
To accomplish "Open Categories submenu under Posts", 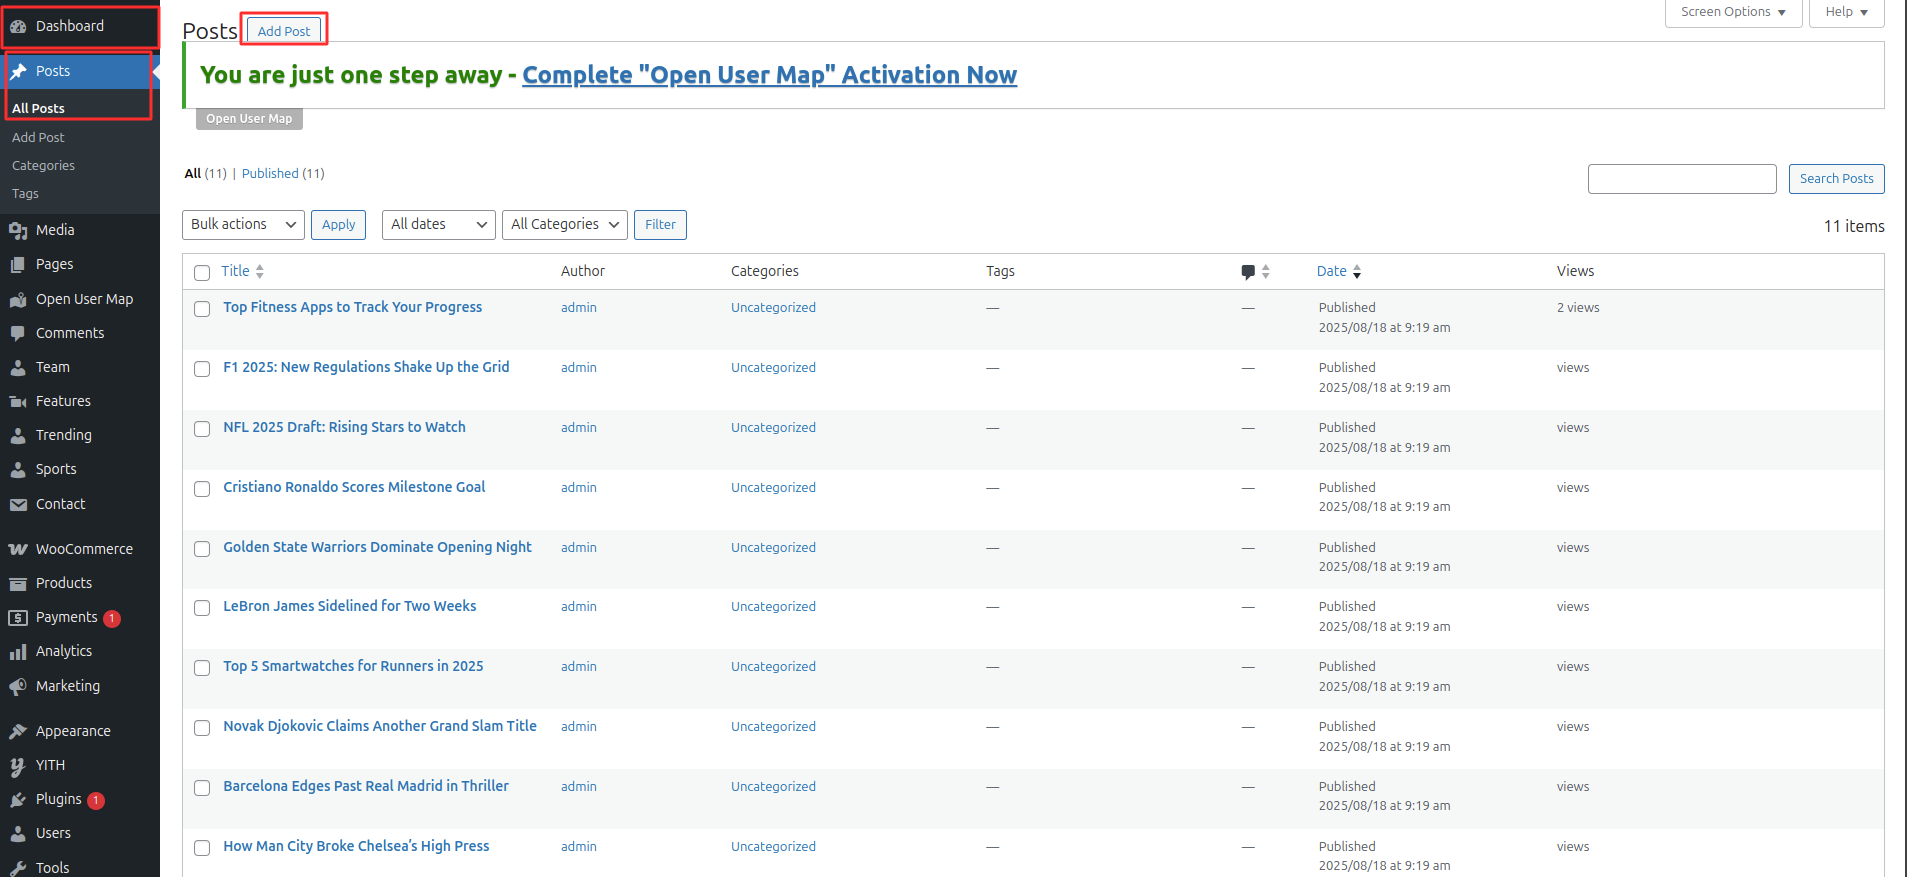I will (x=43, y=166).
